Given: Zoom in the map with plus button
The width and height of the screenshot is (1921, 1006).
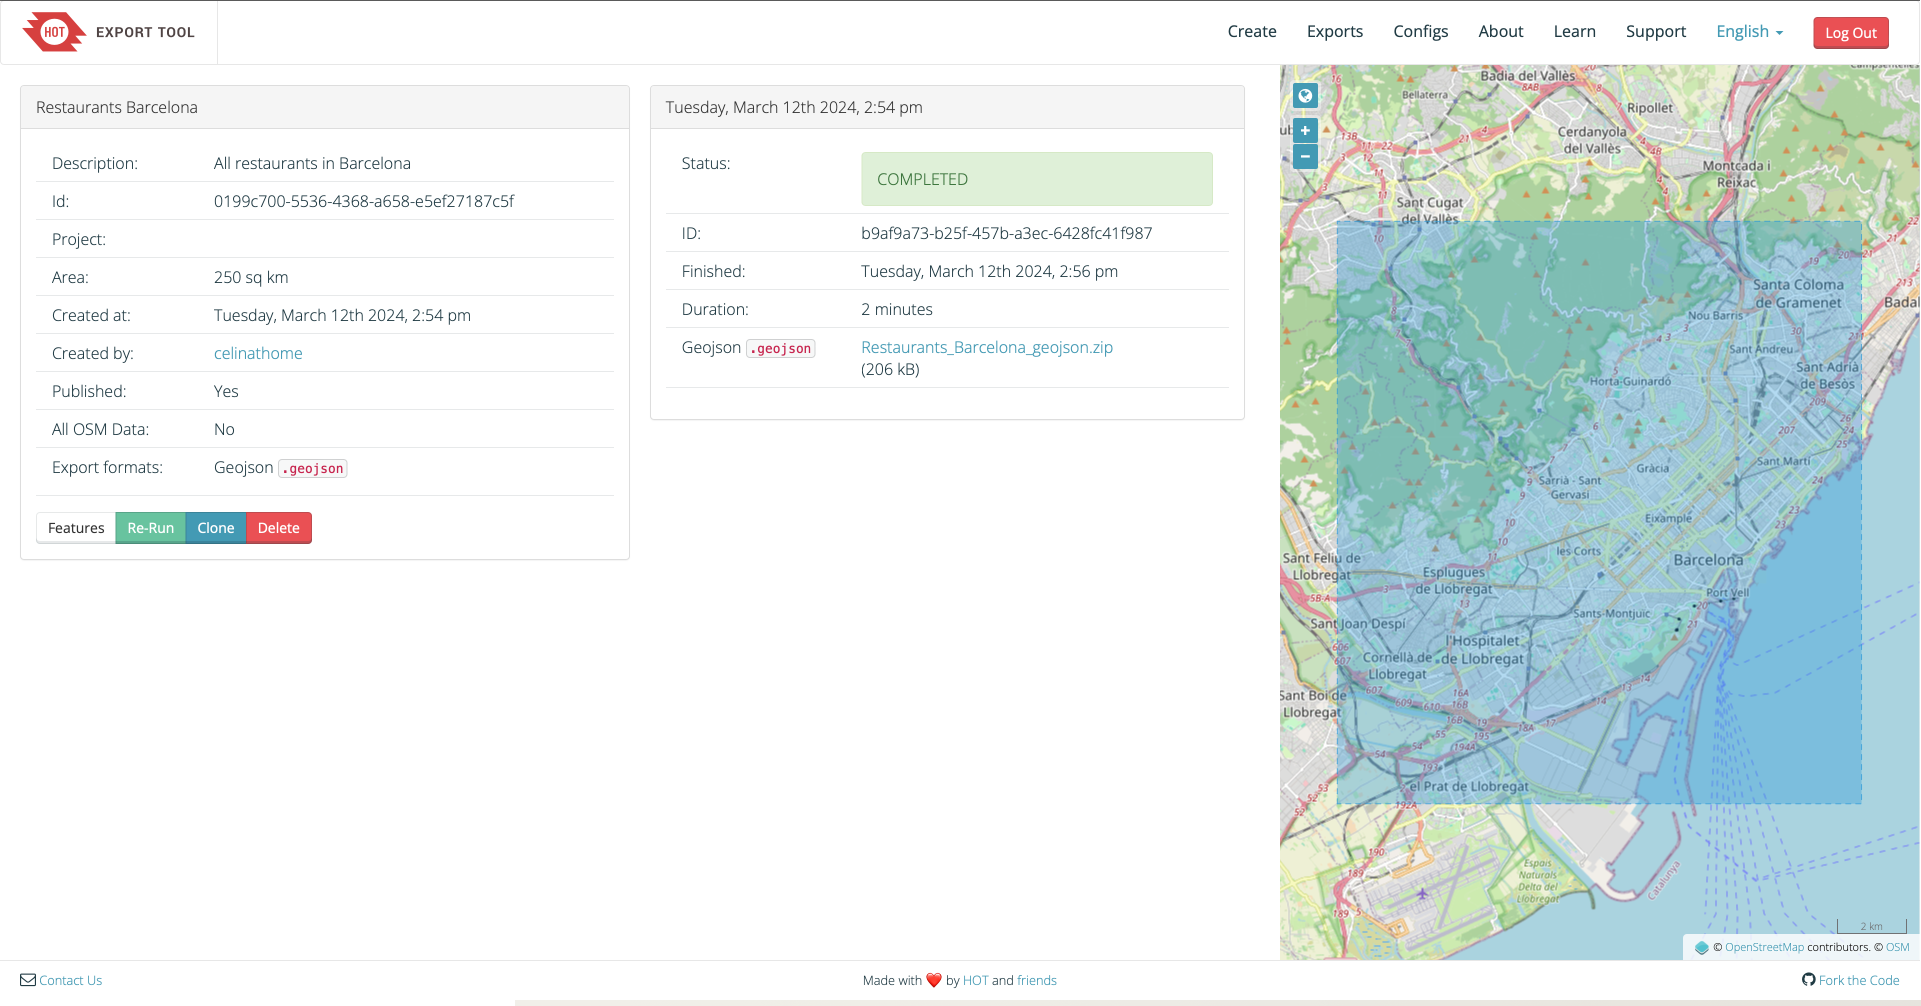Looking at the screenshot, I should coord(1305,130).
